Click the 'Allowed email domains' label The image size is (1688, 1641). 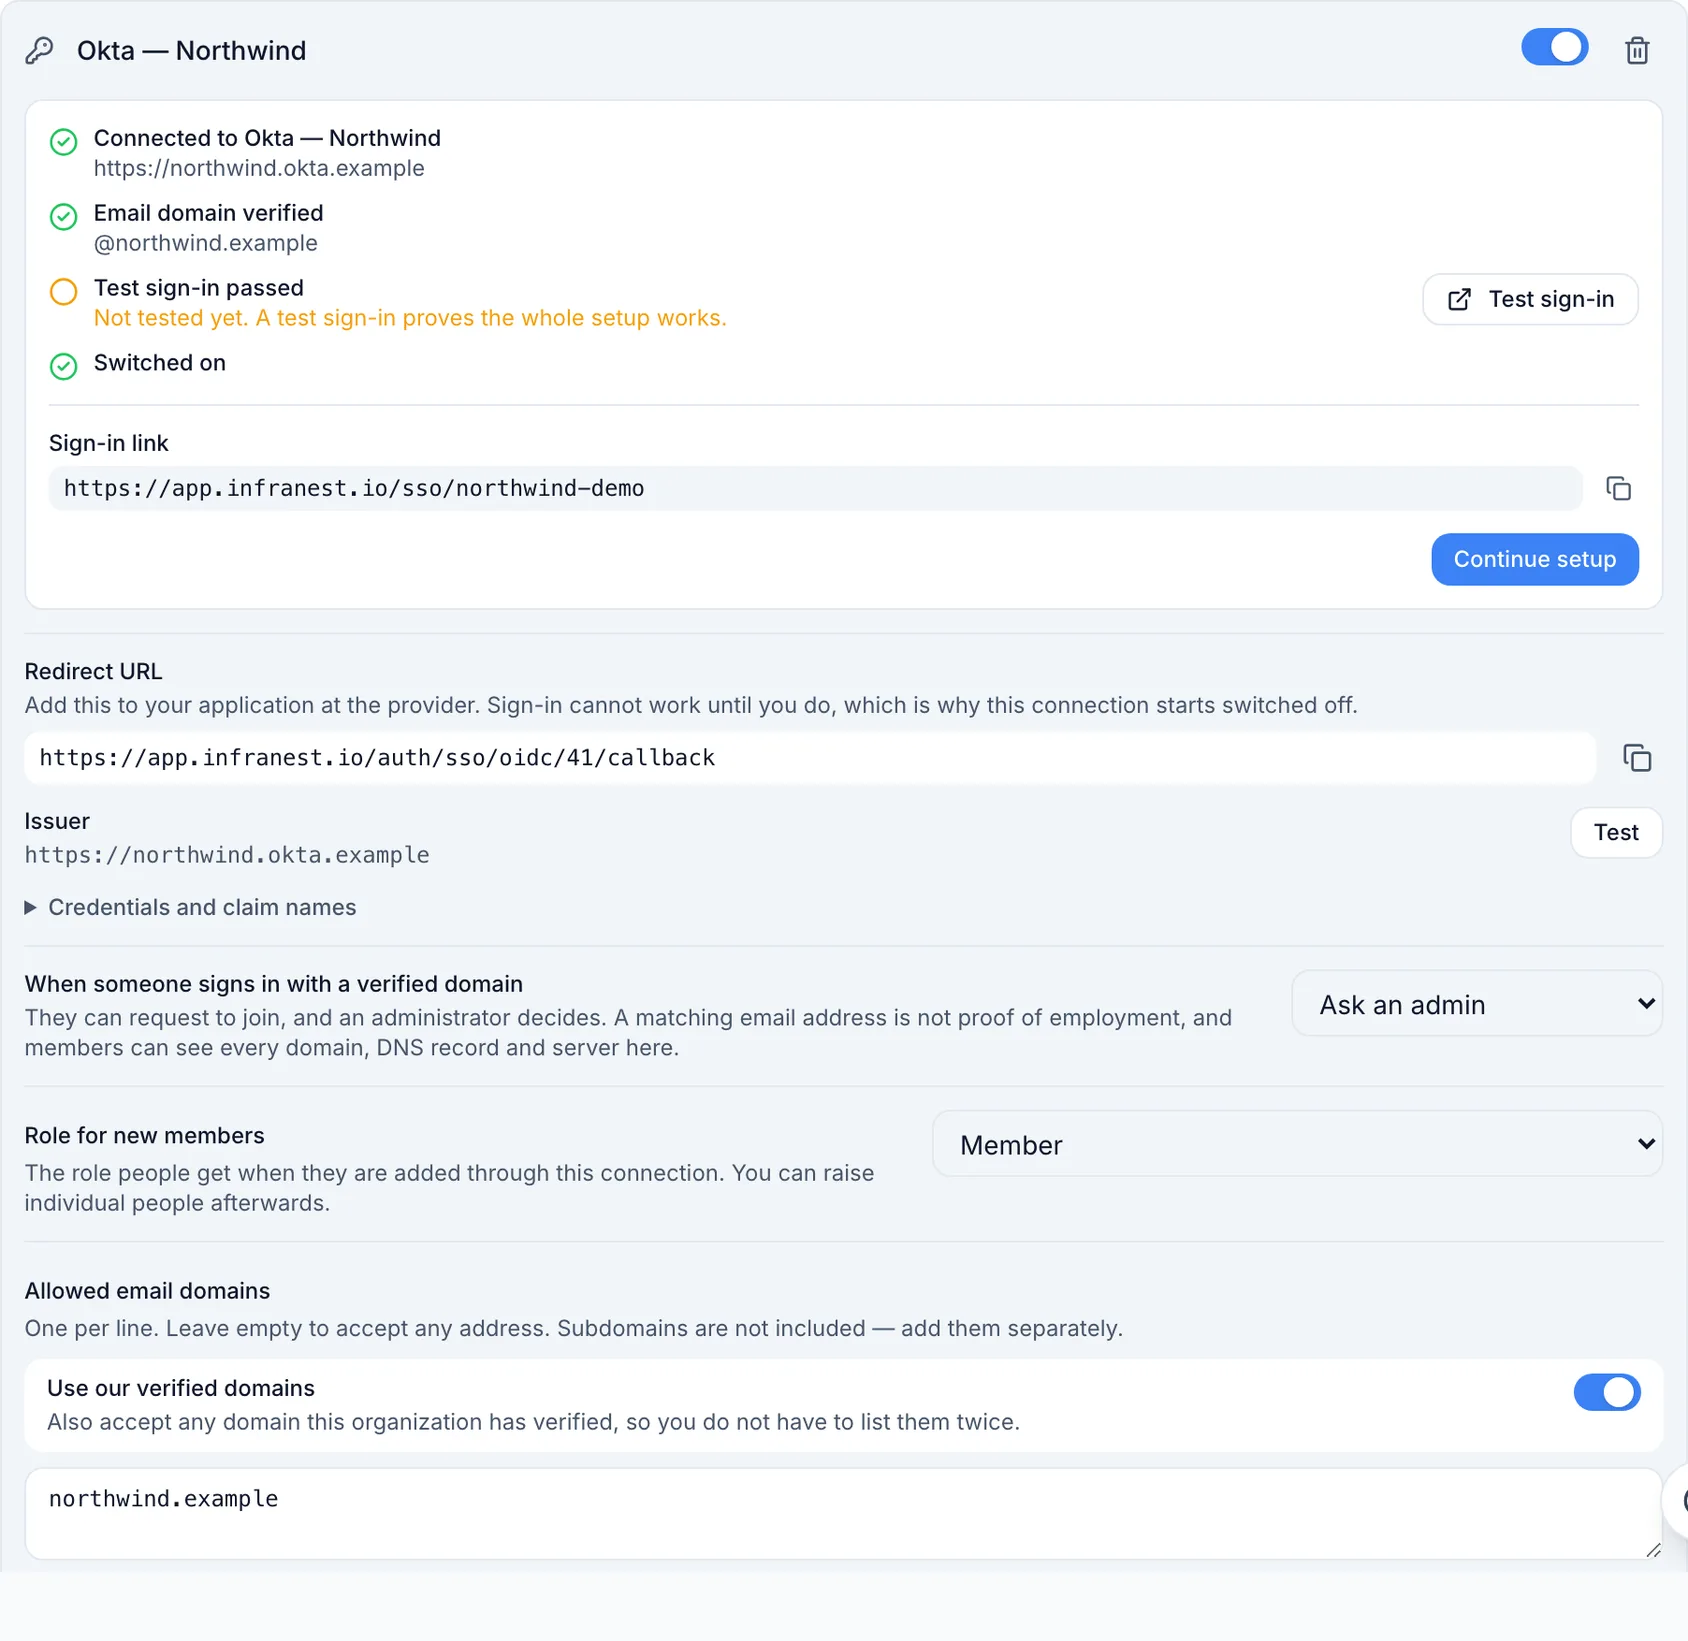click(147, 1291)
